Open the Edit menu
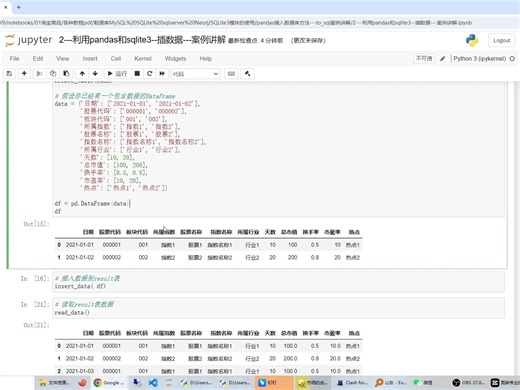The image size is (520, 390). pos(38,58)
